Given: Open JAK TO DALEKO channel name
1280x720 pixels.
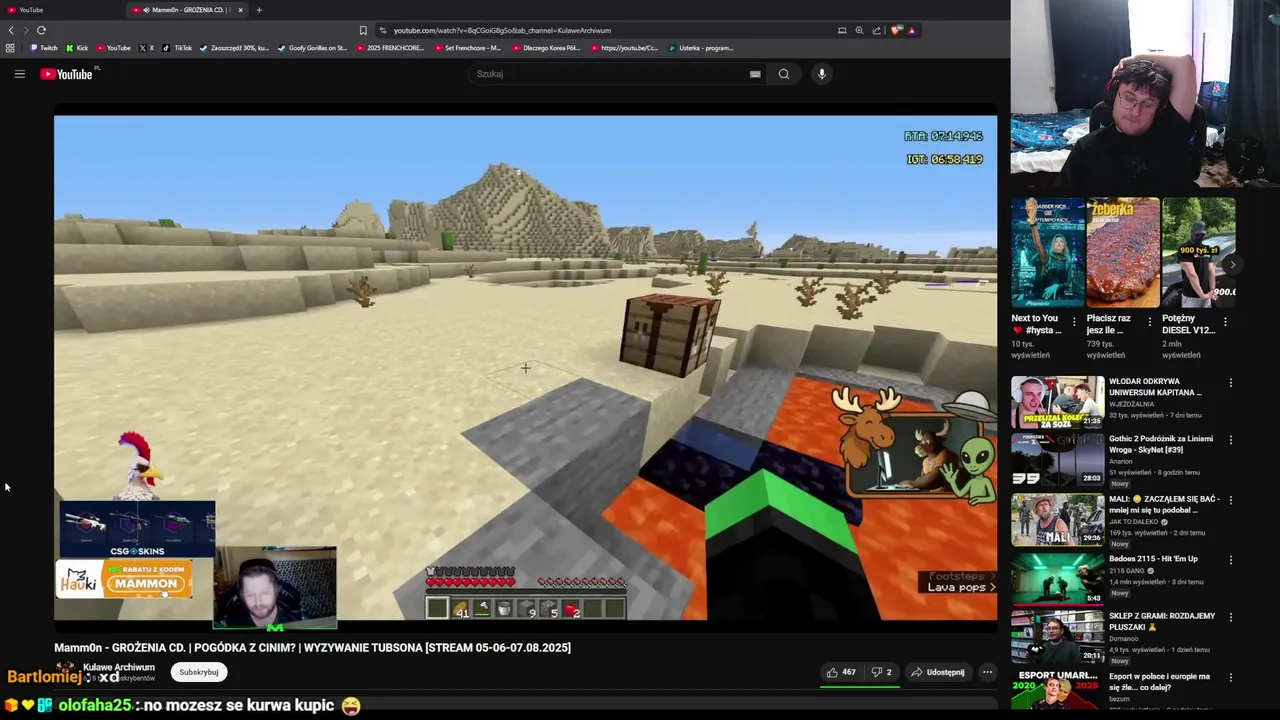Looking at the screenshot, I should pos(1135,521).
